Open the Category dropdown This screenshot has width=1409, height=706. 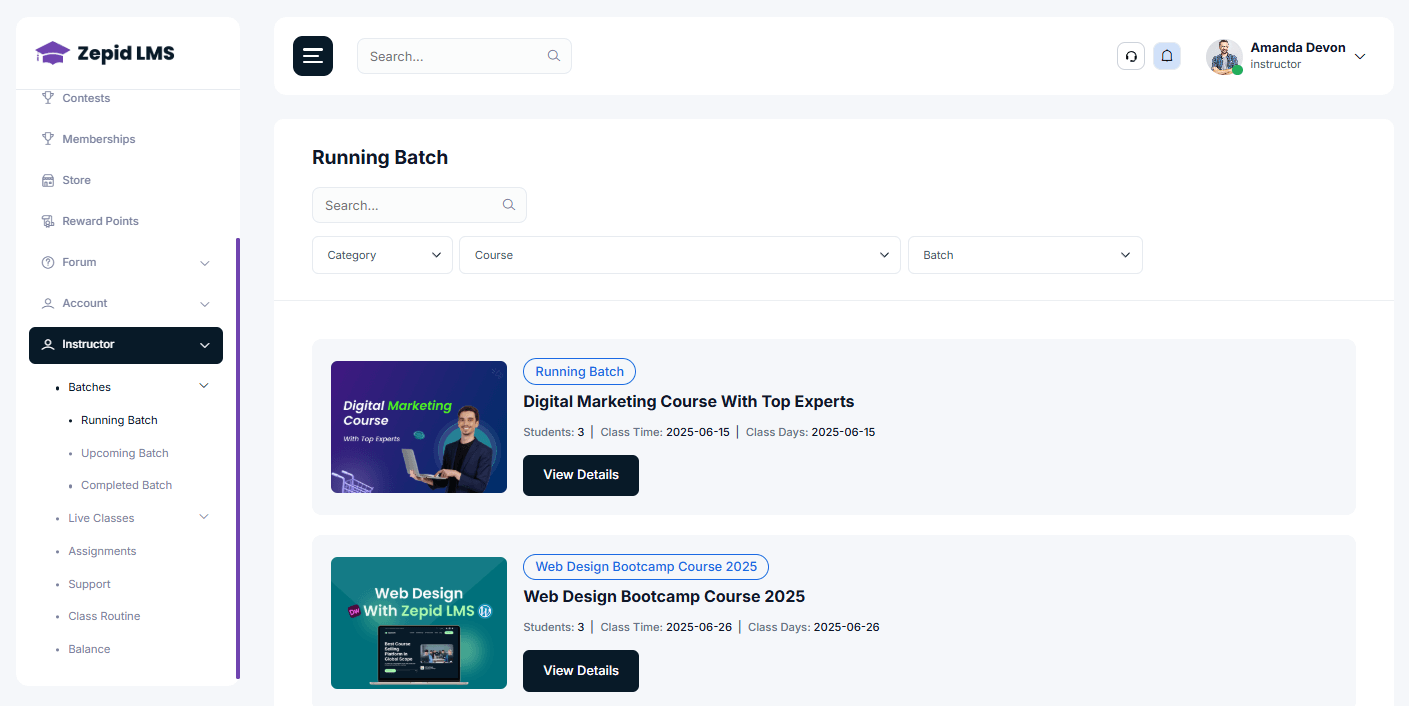tap(381, 255)
